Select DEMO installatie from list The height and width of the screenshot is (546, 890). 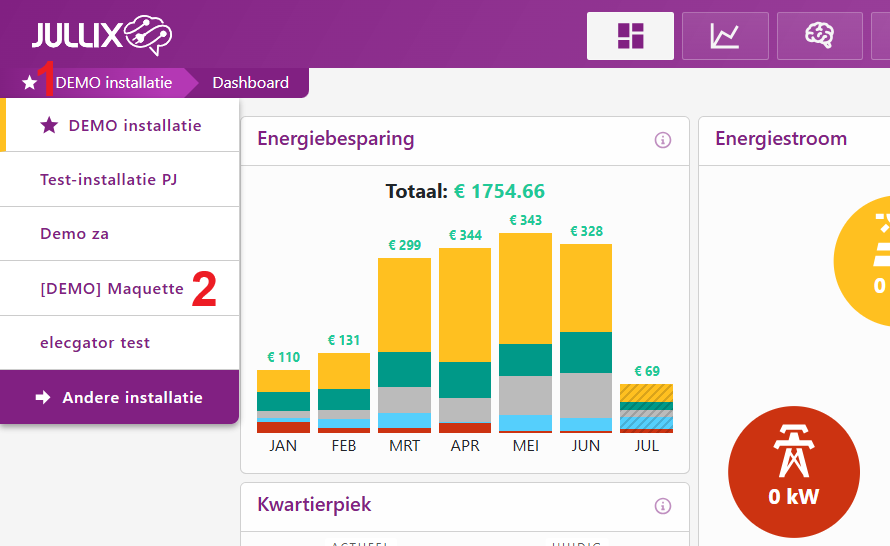[x=134, y=126]
